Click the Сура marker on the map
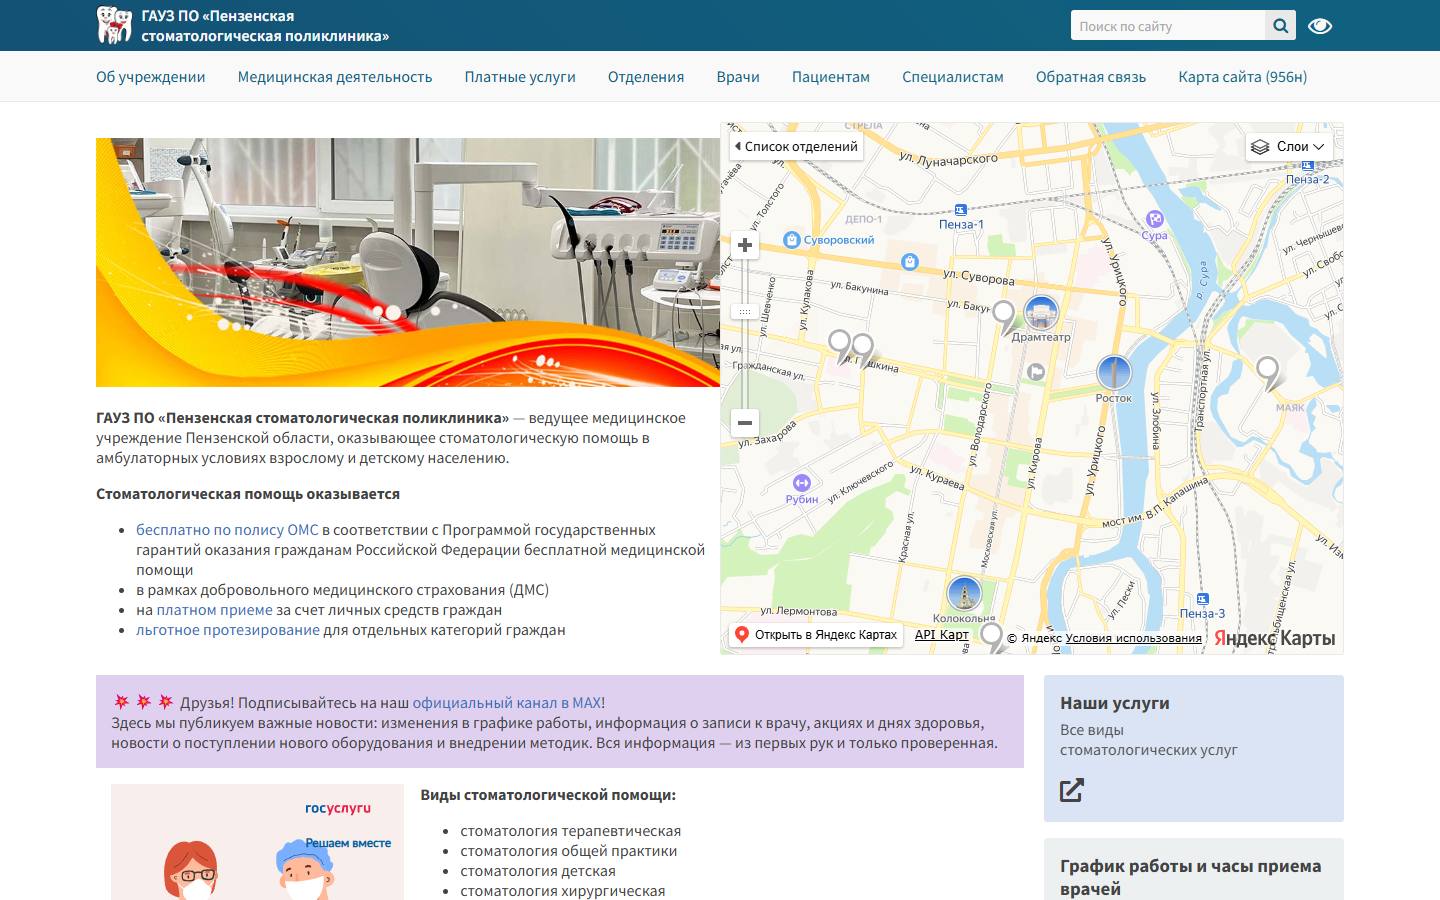 (1155, 219)
